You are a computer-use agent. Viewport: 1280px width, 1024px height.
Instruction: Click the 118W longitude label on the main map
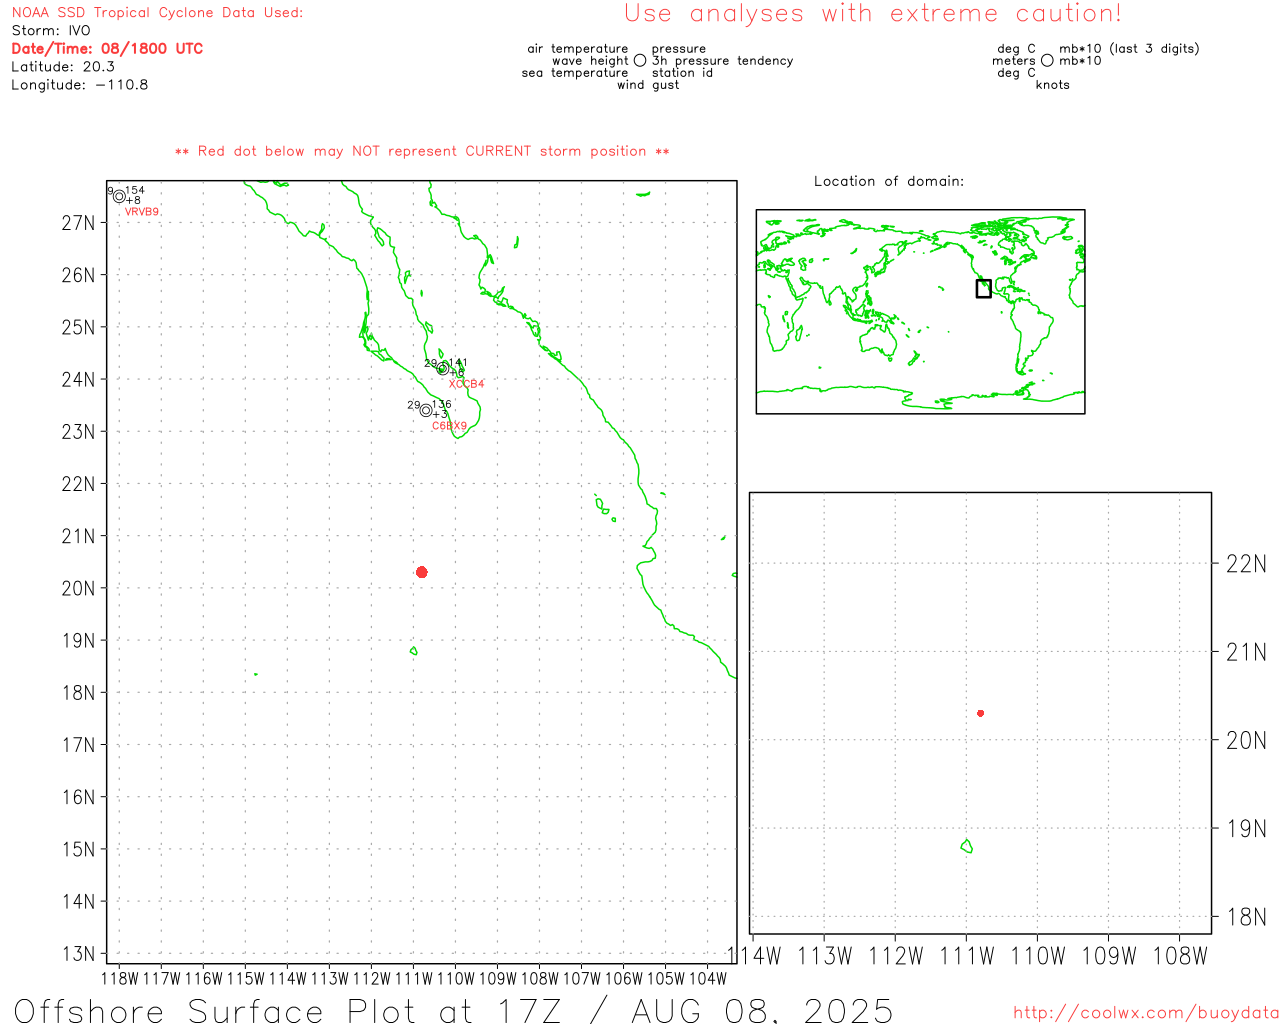[119, 978]
